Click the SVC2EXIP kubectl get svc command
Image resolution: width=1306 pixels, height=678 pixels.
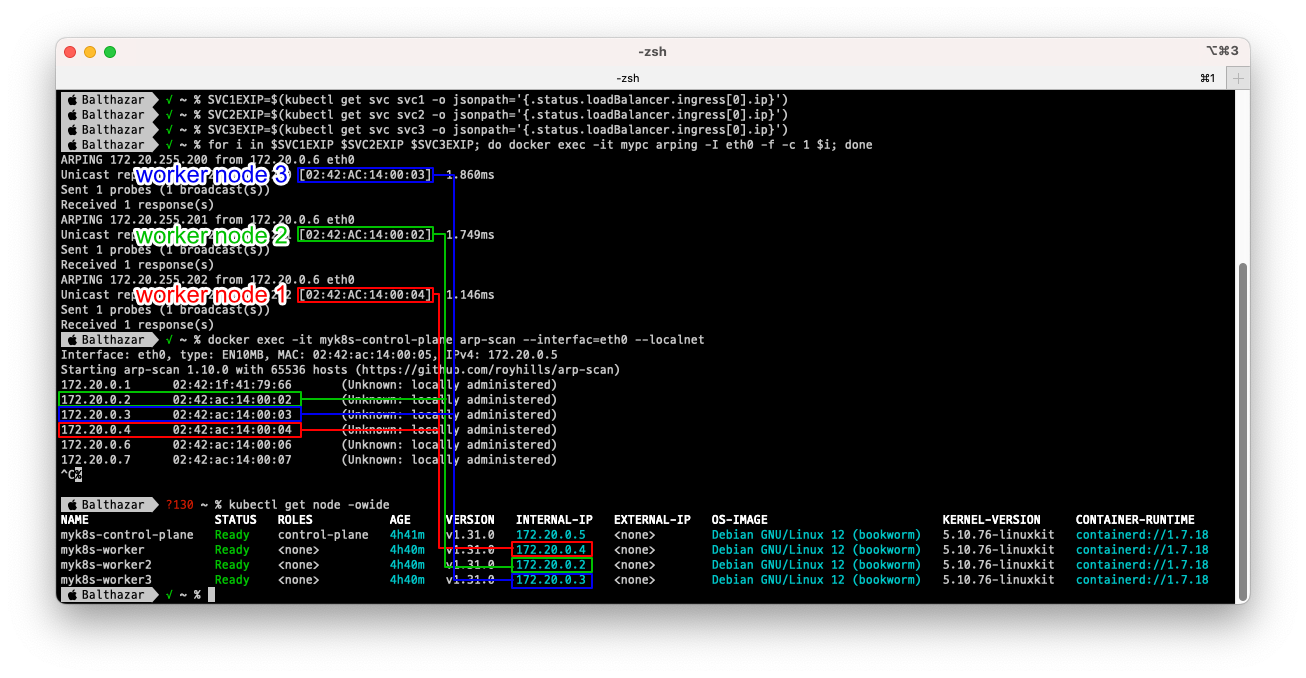click(x=498, y=115)
